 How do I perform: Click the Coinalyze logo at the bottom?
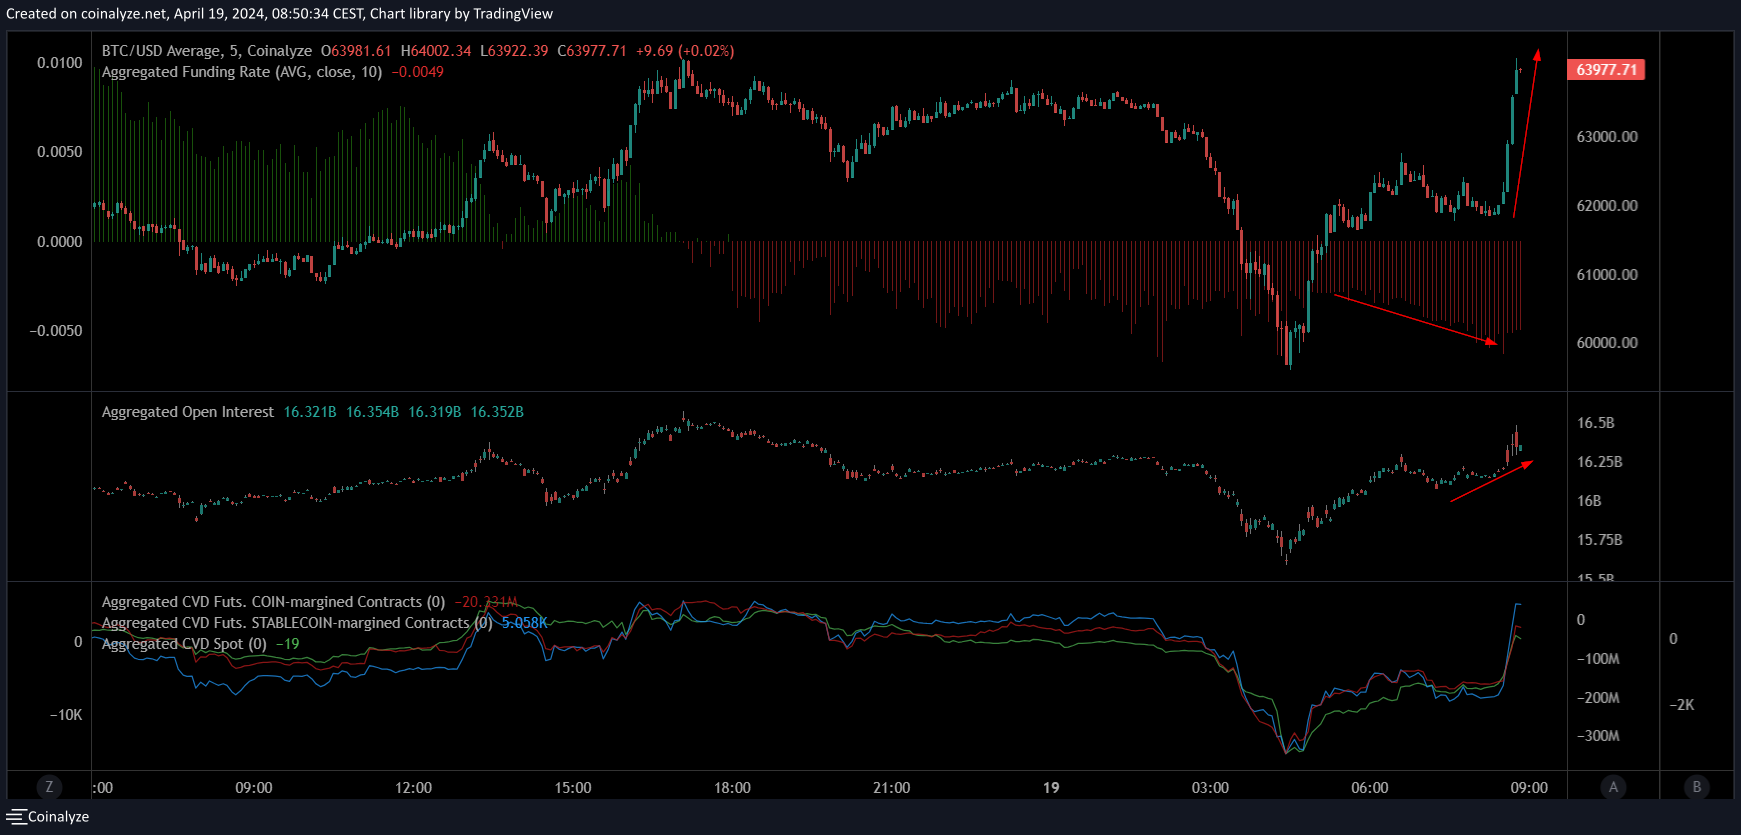pyautogui.click(x=48, y=817)
